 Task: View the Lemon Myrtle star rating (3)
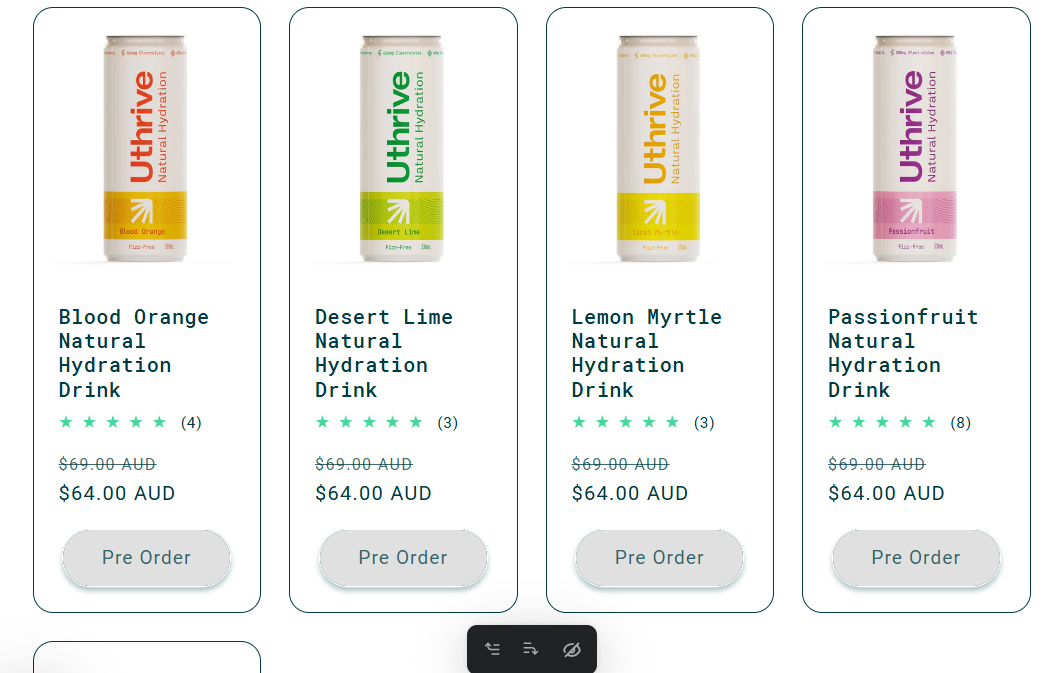pos(643,423)
